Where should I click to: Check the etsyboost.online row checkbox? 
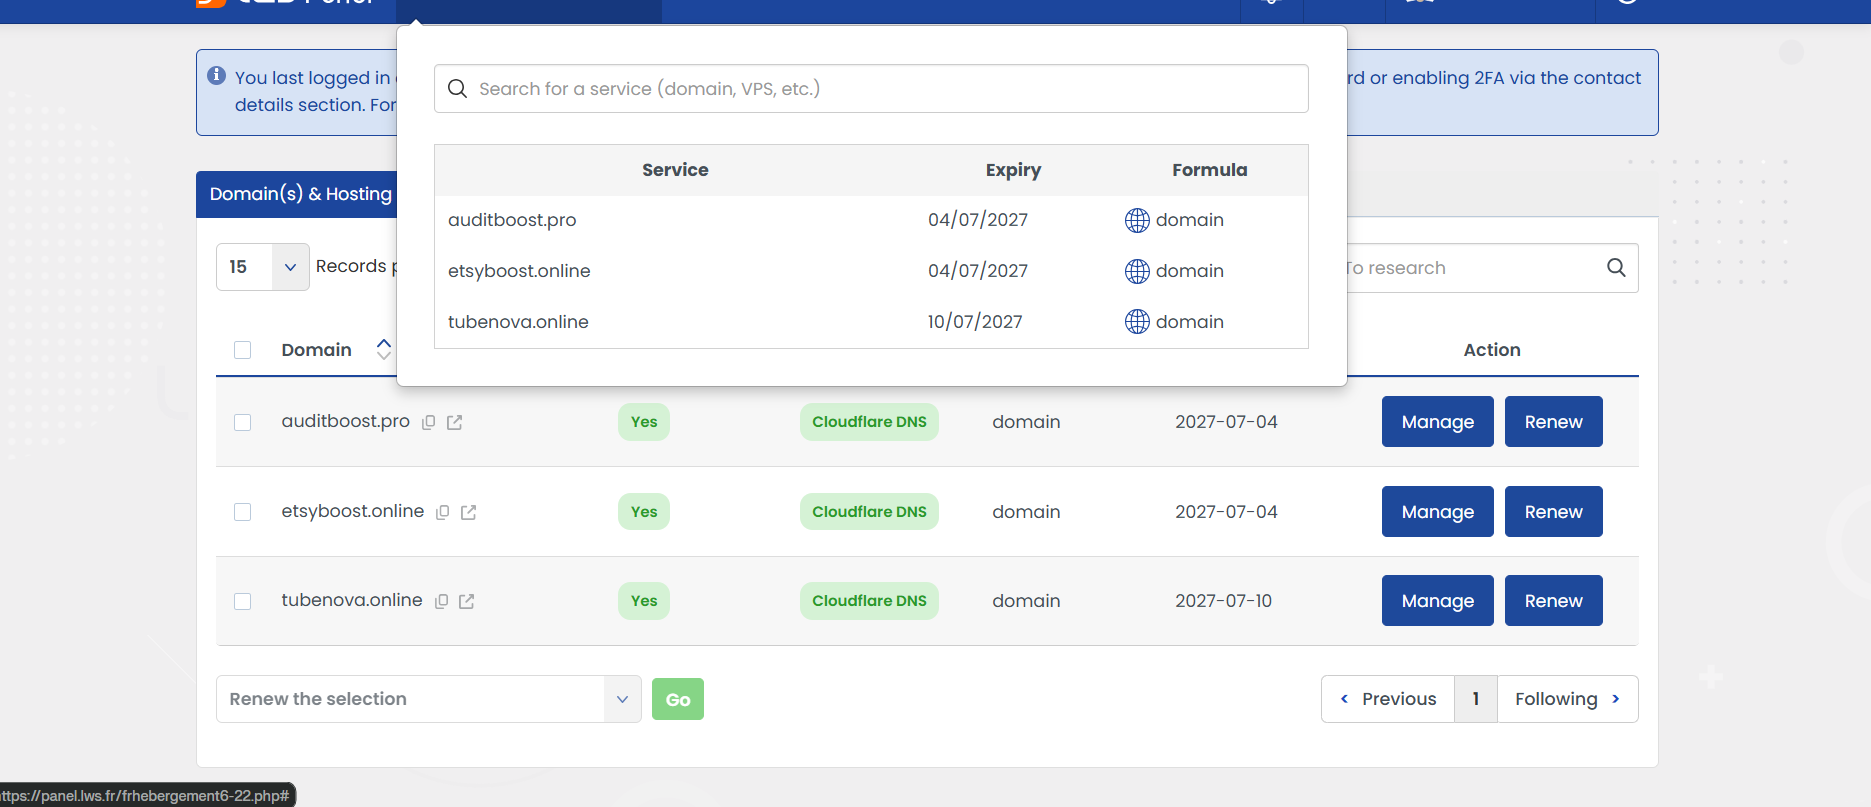pos(242,512)
